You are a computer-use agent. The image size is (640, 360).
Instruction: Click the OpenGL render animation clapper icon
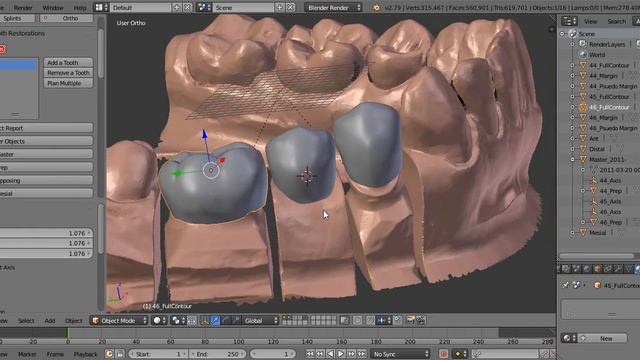421,321
